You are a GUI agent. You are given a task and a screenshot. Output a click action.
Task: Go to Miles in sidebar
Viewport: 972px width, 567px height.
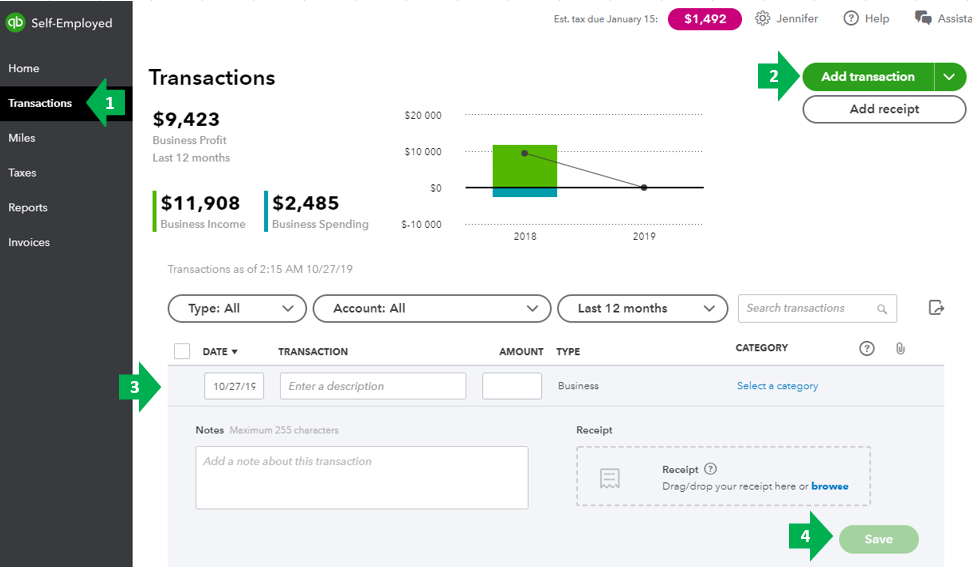coord(22,138)
